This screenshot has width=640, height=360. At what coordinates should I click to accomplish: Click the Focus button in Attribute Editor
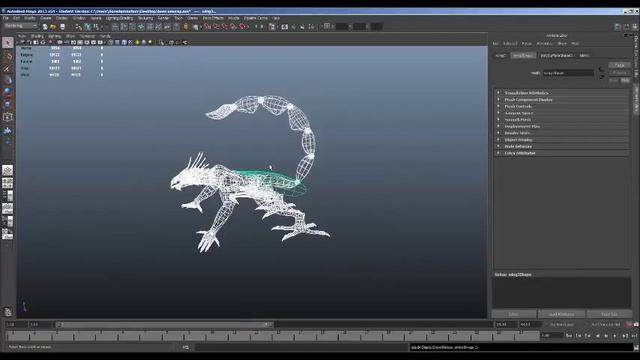click(620, 65)
